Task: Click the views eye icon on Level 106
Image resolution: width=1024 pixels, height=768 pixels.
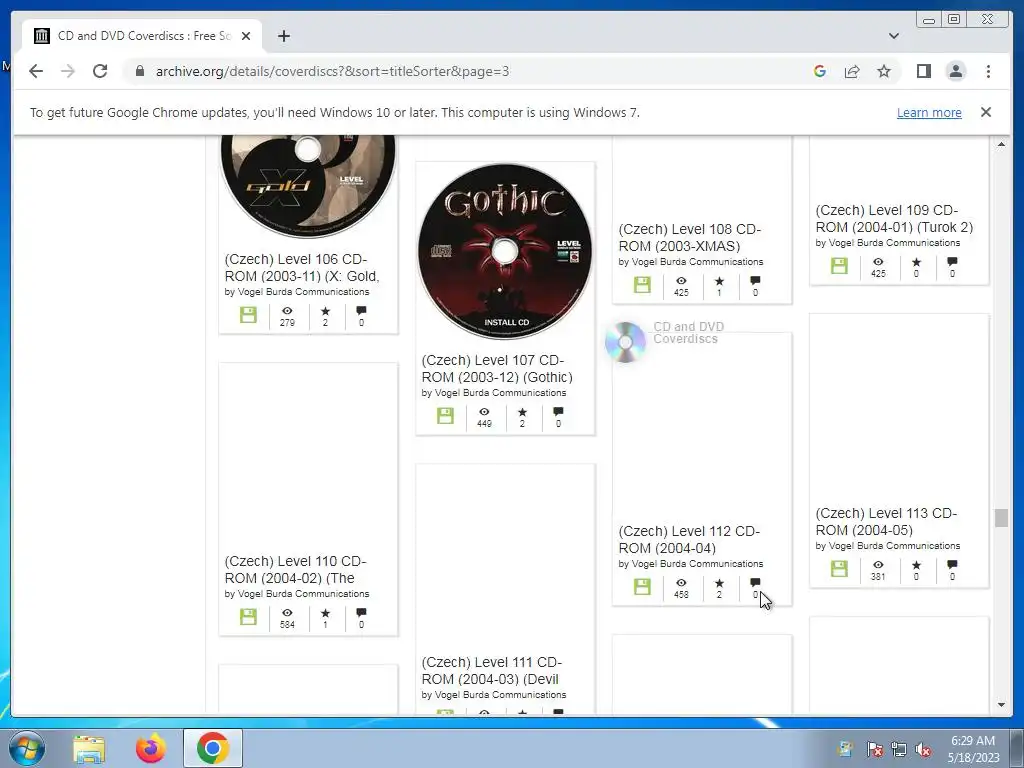Action: (x=287, y=311)
